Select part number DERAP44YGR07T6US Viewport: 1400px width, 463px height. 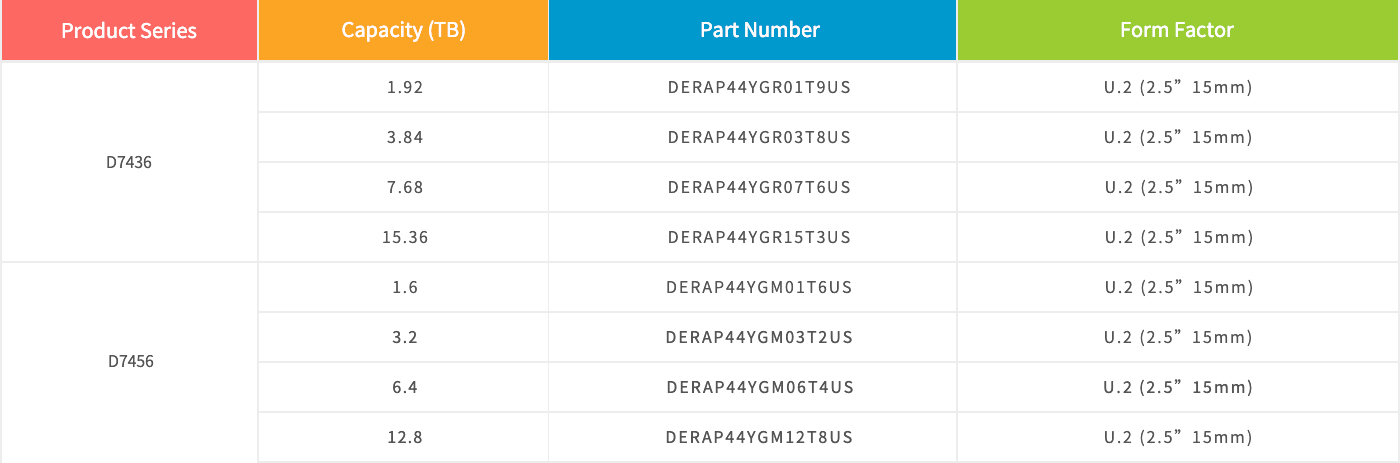pos(759,187)
